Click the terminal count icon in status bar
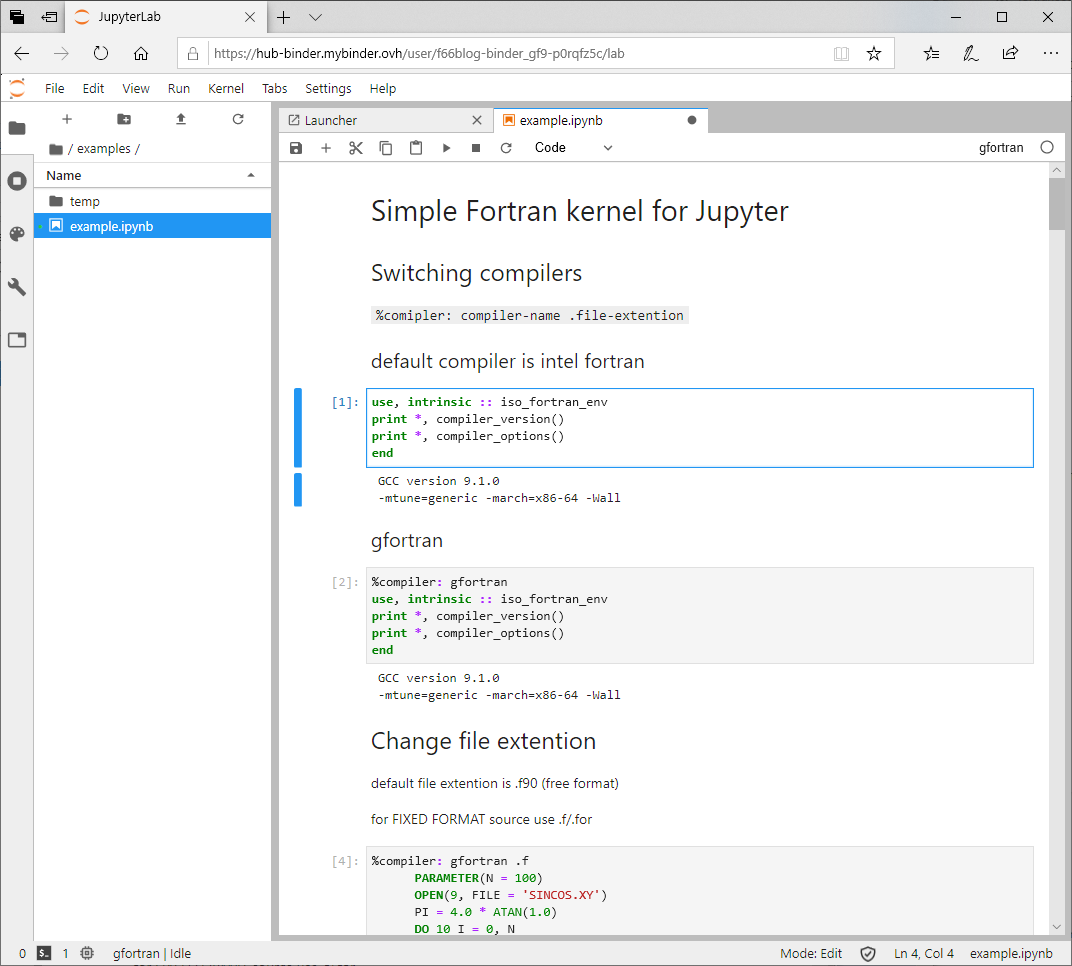This screenshot has width=1072, height=966. tap(44, 953)
